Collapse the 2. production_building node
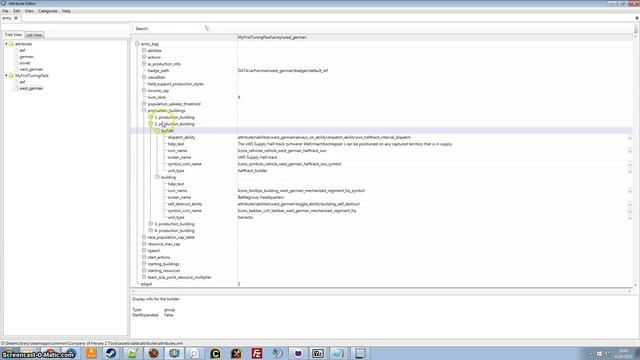640x360 pixels. coord(151,124)
